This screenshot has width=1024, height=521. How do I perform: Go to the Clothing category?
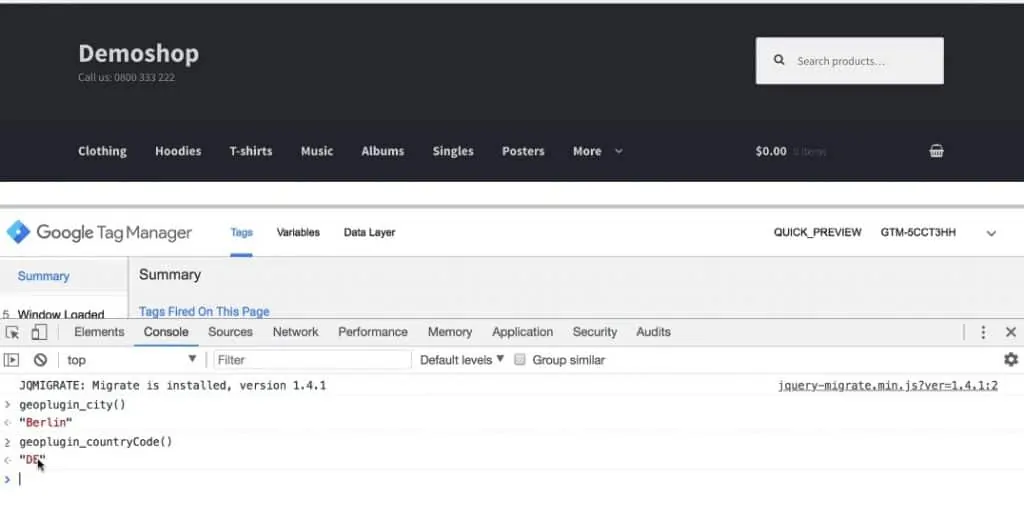pos(103,151)
